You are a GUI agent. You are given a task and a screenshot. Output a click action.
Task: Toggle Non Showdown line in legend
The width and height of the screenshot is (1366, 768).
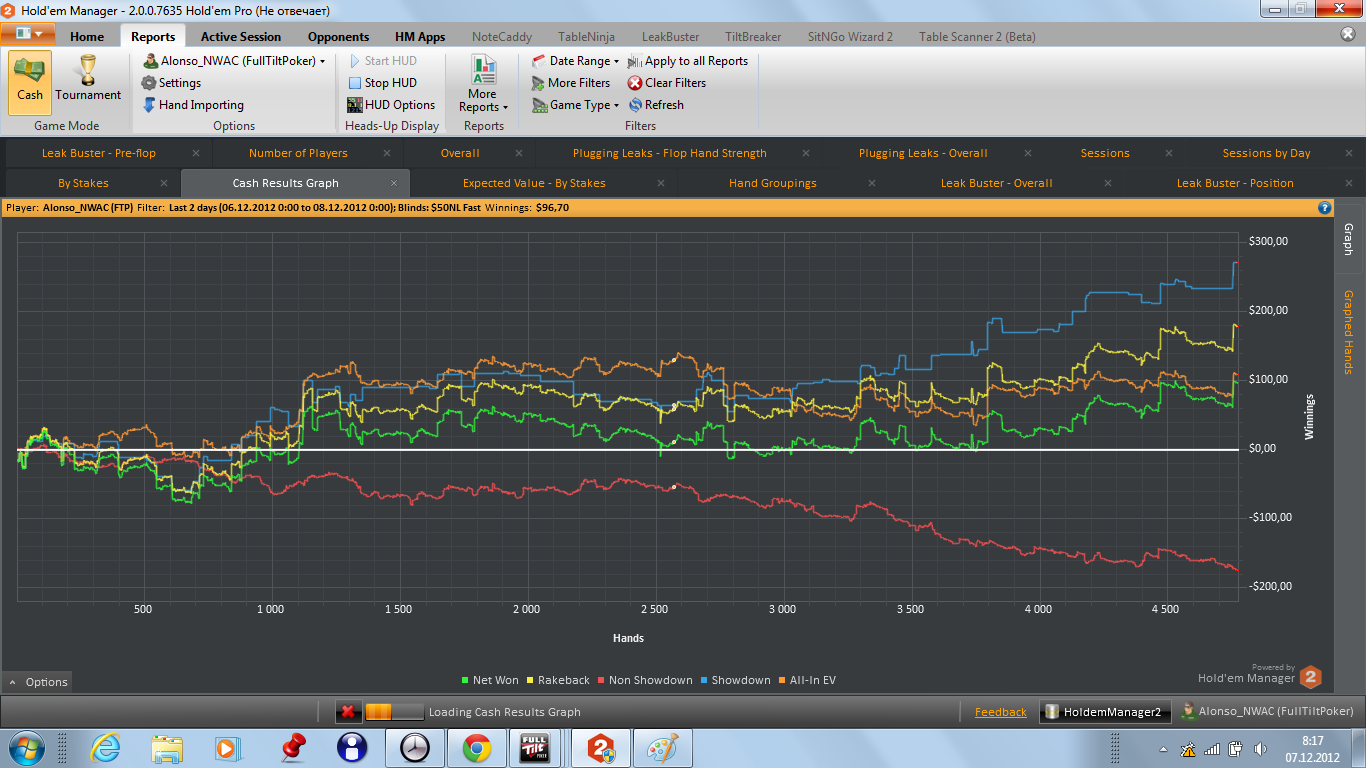tap(645, 680)
